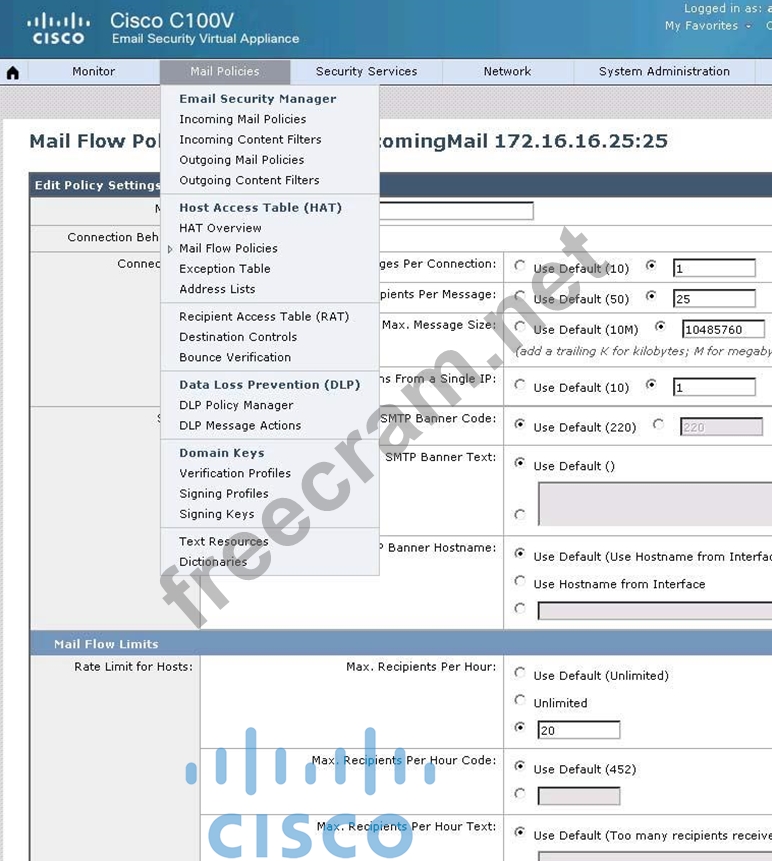Screen dimensions: 772x861
Task: Select Use Hostname from Interface option
Action: [520, 581]
